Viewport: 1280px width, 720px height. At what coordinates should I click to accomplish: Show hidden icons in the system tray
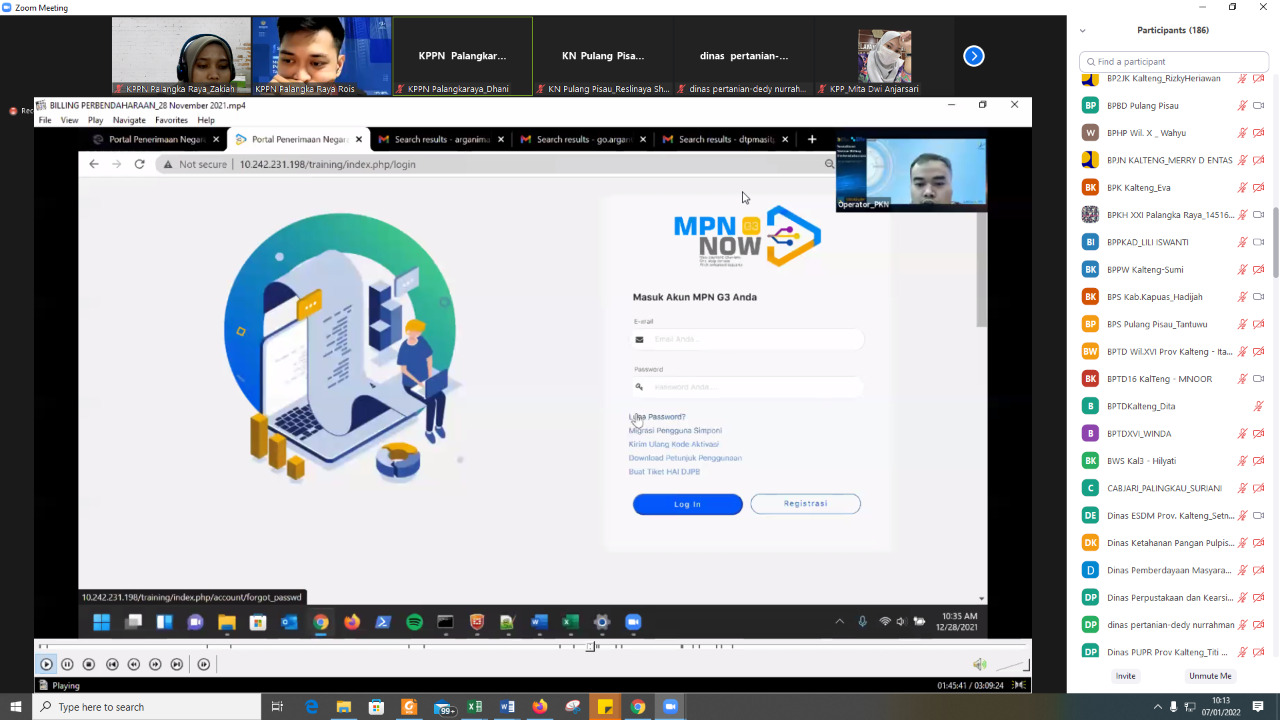click(1158, 707)
